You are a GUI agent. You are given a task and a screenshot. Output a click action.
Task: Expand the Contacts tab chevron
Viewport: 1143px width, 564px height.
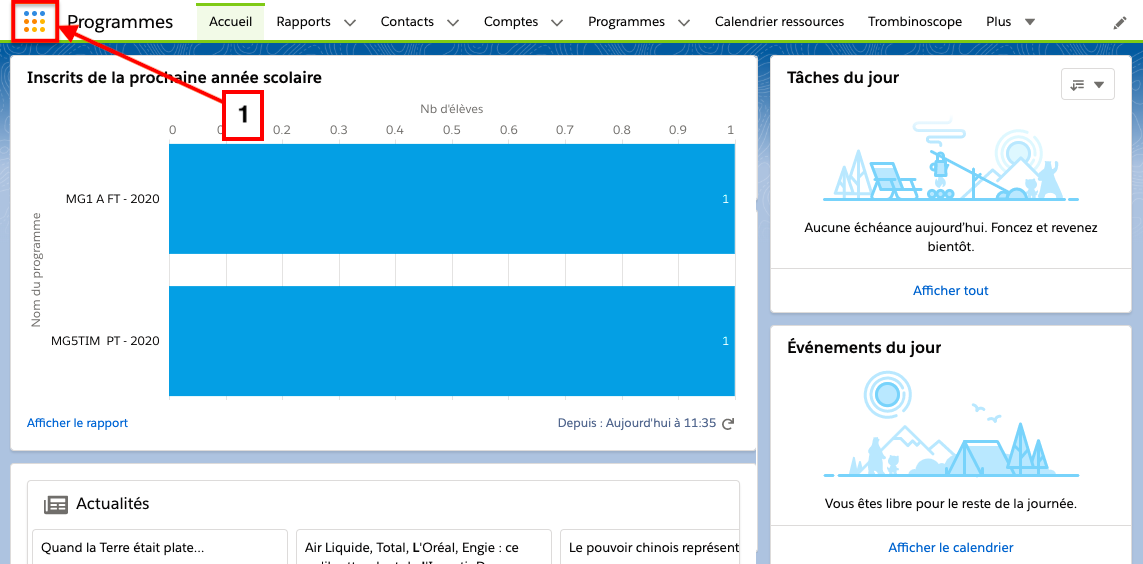(x=453, y=22)
